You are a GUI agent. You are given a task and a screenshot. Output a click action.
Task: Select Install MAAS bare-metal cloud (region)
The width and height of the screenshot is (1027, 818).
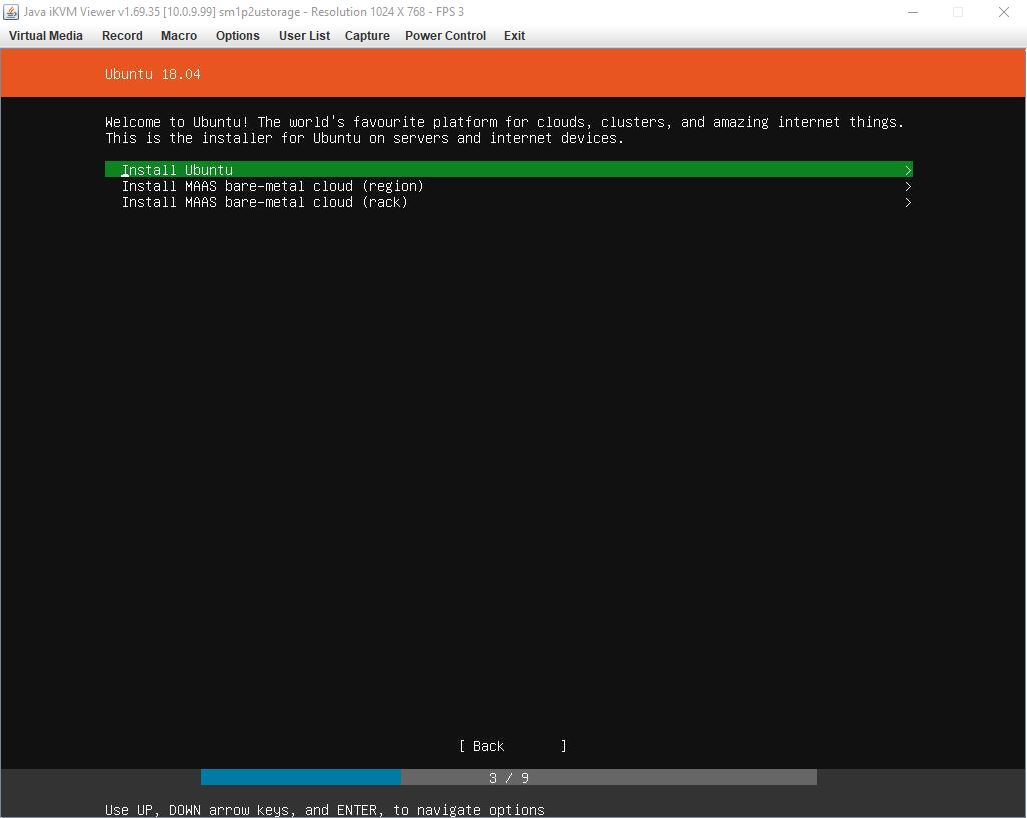508,186
